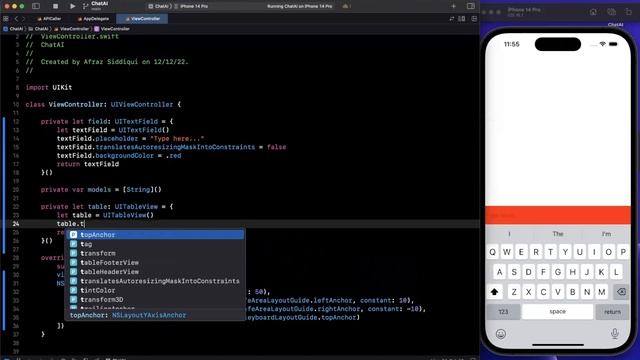Open the source control branch icon

click(x=85, y=6)
